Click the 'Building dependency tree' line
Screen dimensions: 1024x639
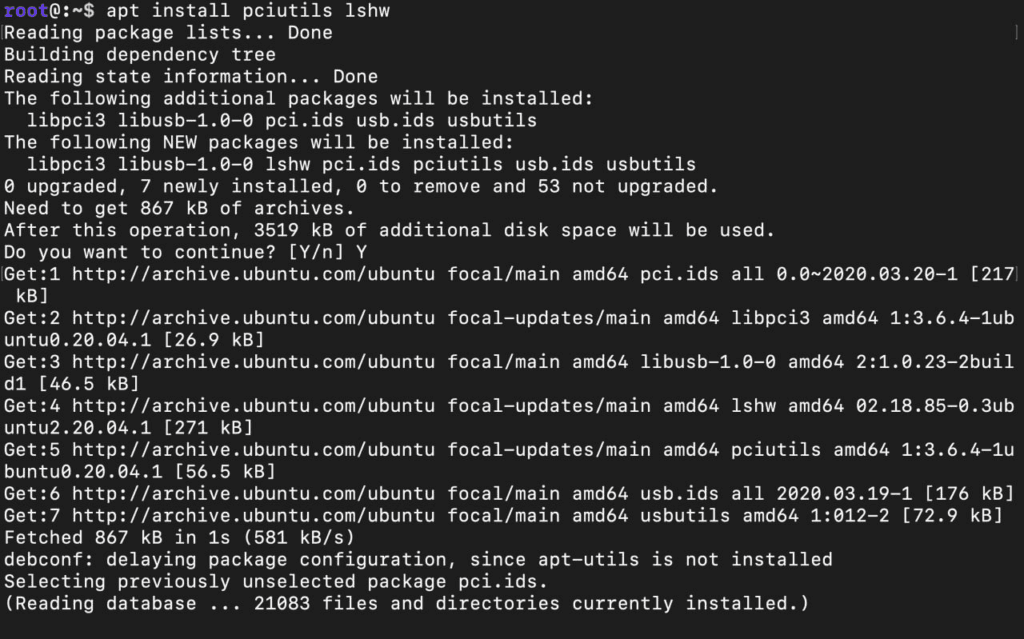(140, 55)
